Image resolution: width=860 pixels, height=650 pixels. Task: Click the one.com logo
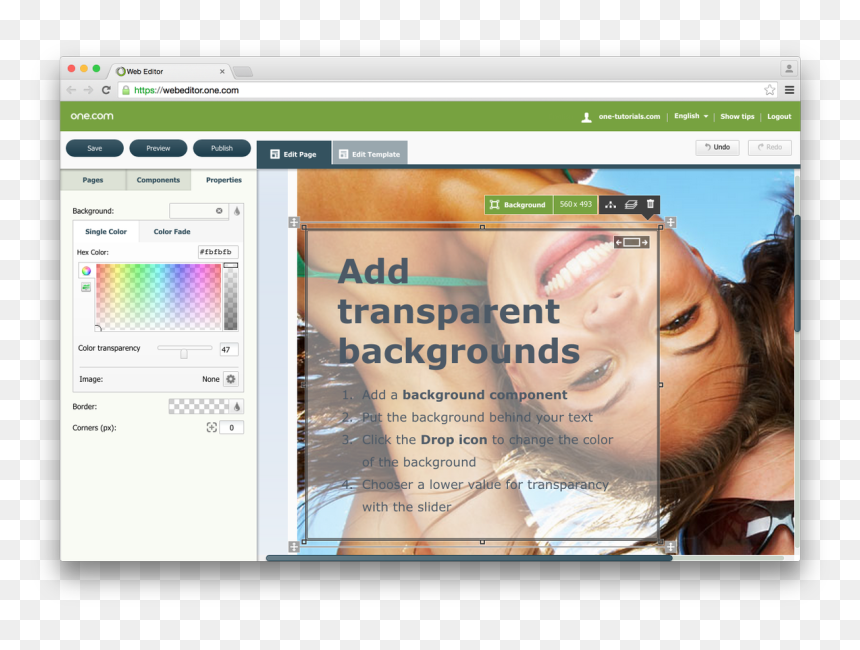[x=92, y=116]
